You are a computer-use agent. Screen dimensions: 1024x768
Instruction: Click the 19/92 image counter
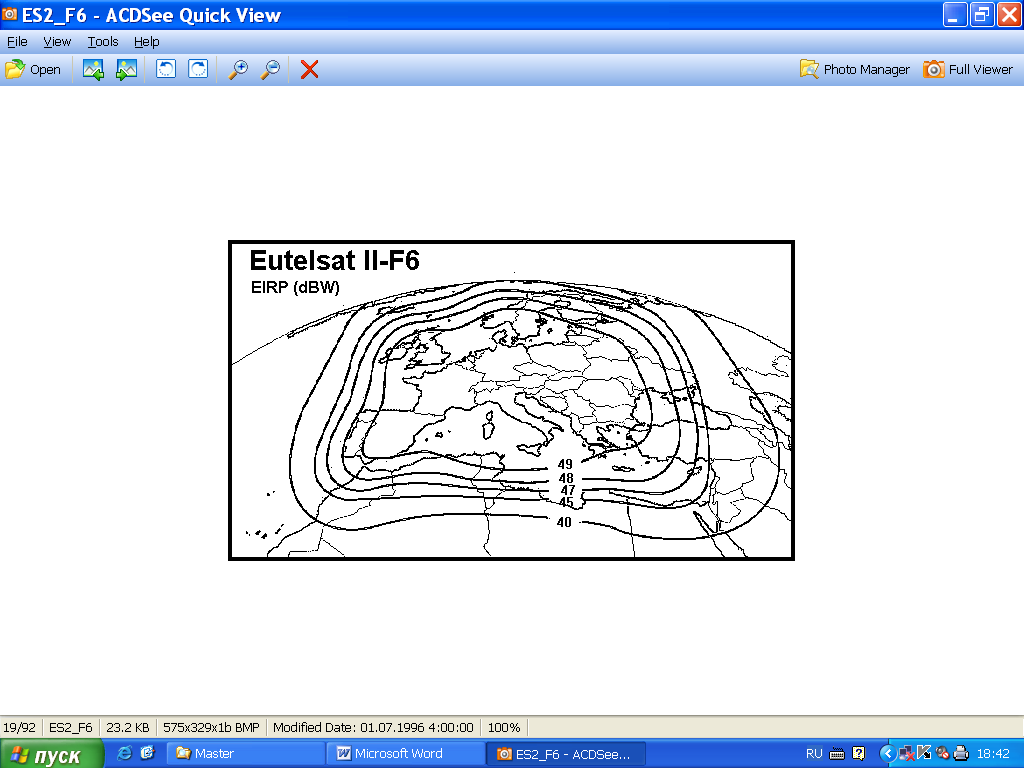pos(20,728)
